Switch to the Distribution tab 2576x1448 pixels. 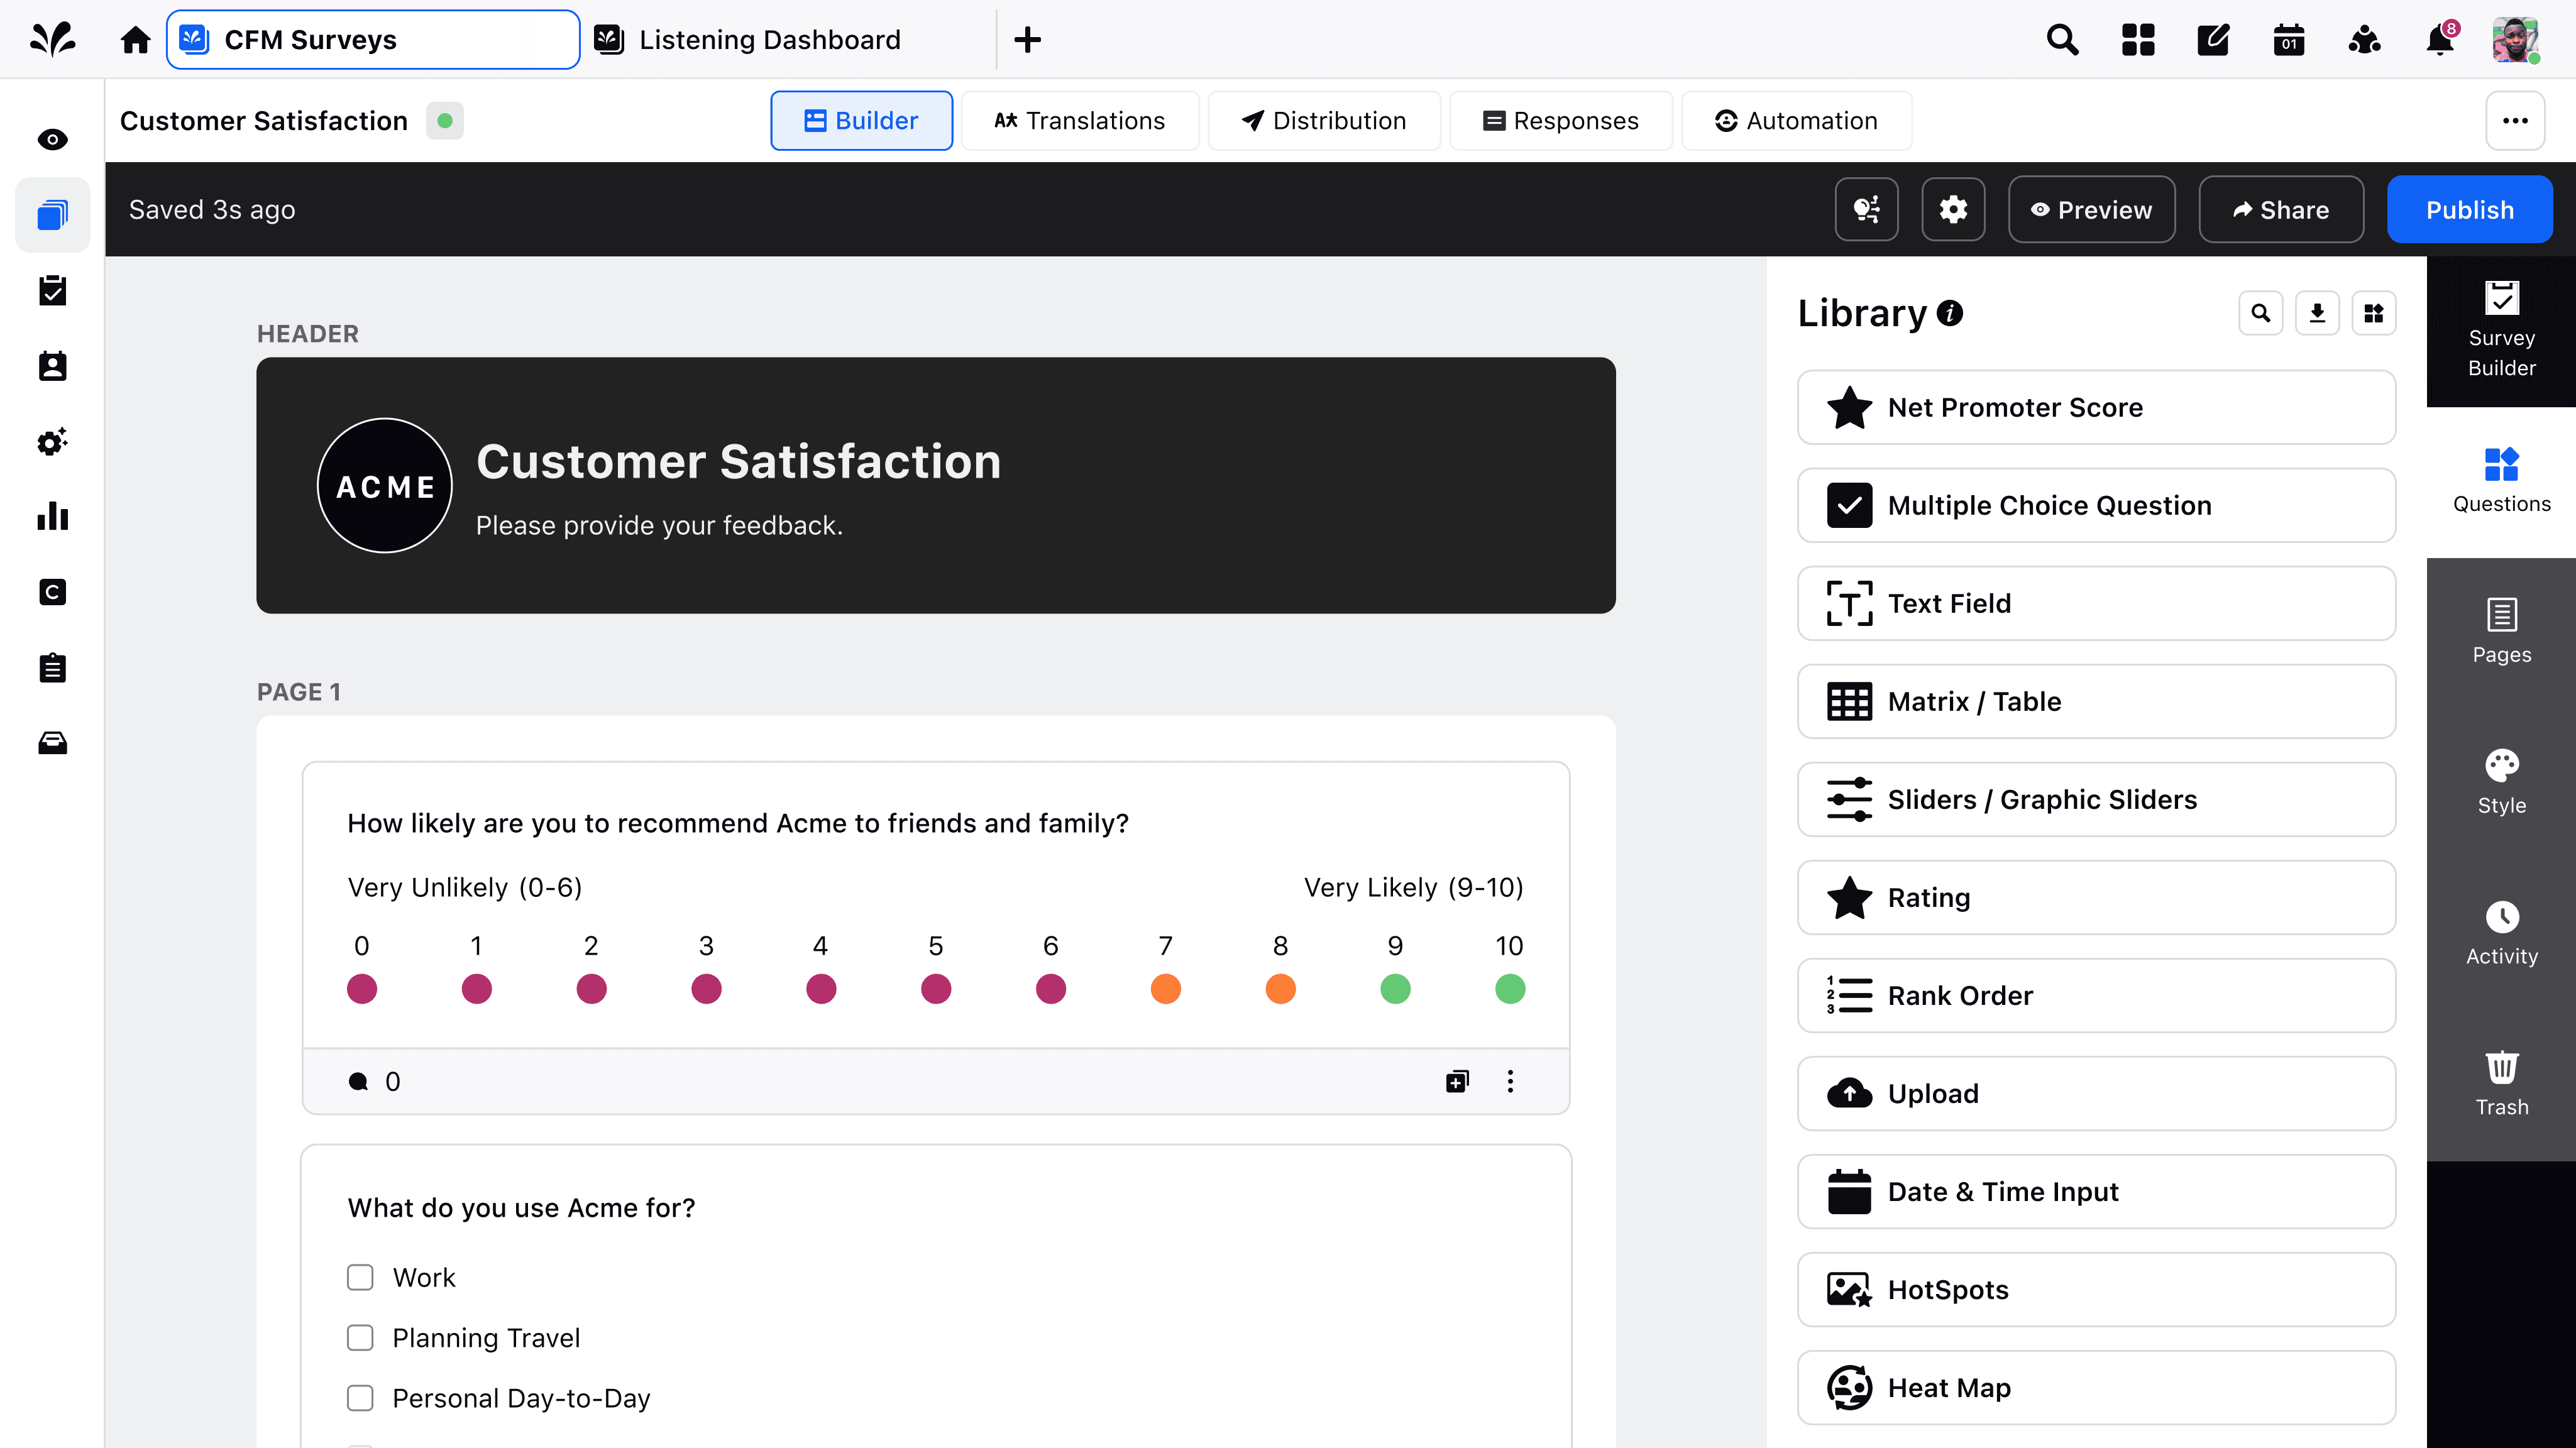[1324, 120]
